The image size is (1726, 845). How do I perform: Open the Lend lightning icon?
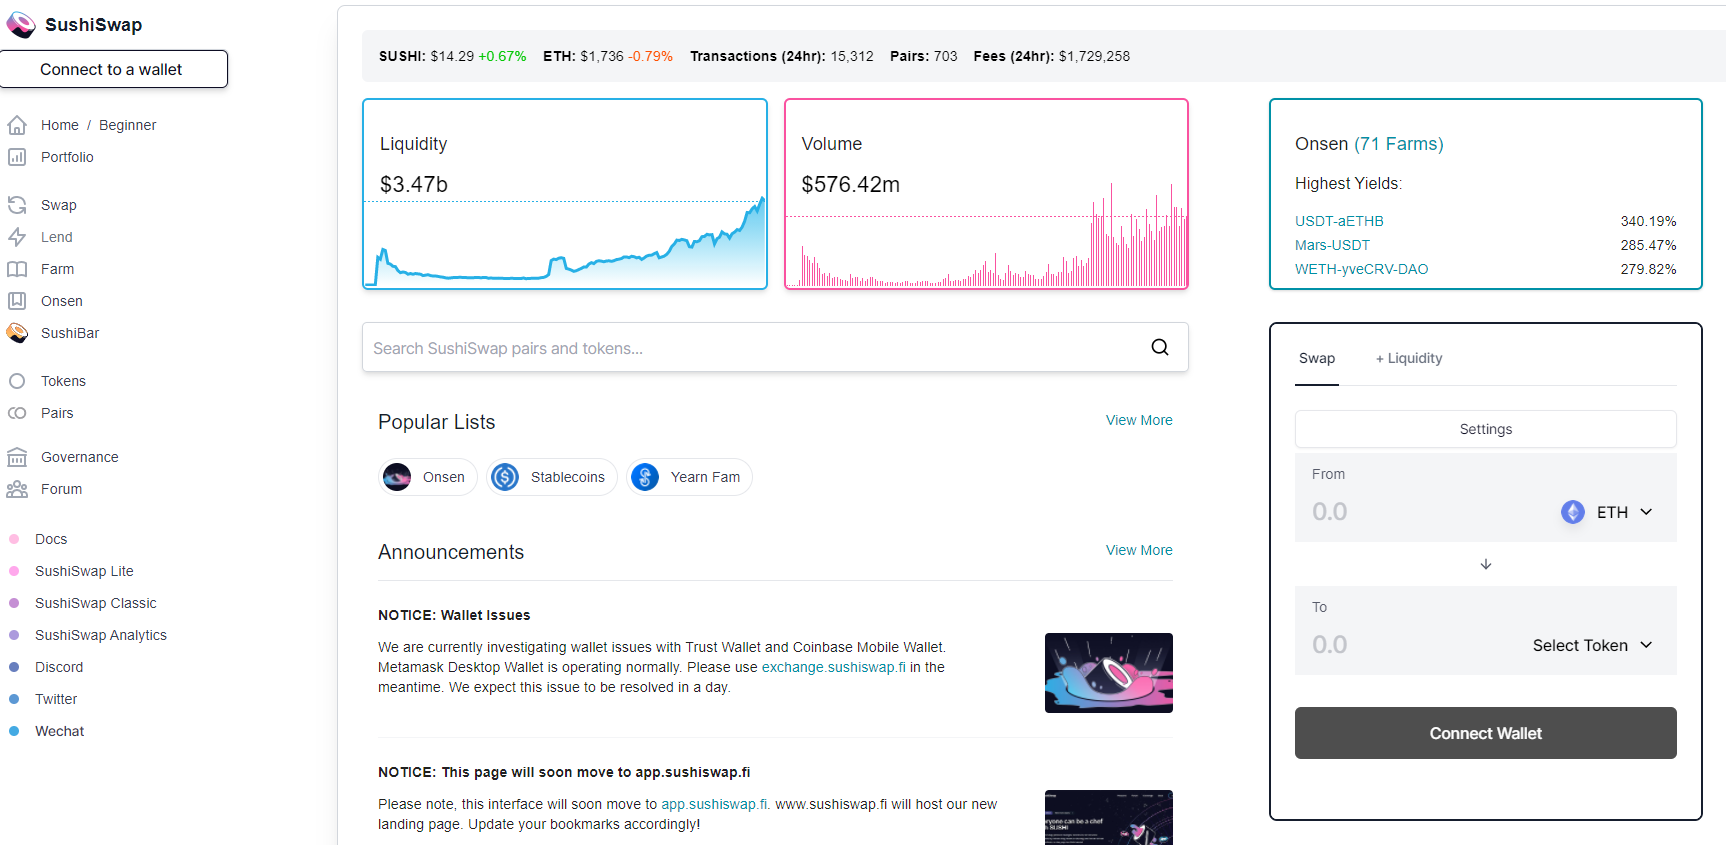pos(17,237)
